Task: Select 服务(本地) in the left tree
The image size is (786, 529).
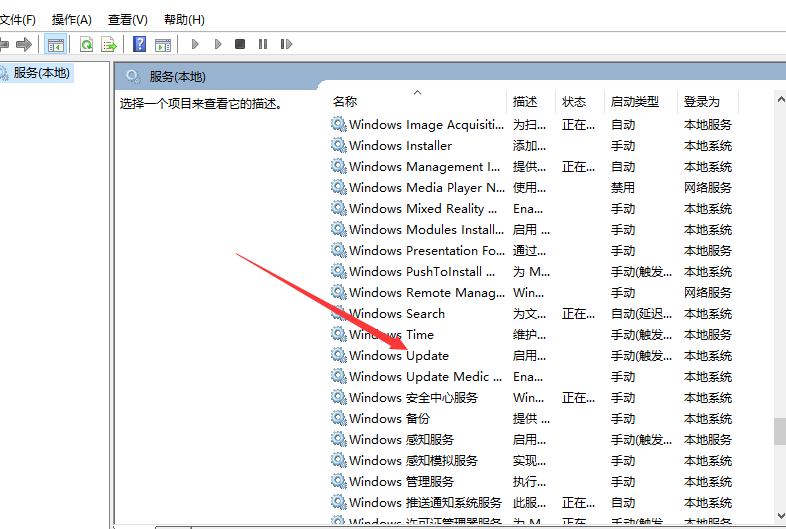Action: click(x=41, y=73)
